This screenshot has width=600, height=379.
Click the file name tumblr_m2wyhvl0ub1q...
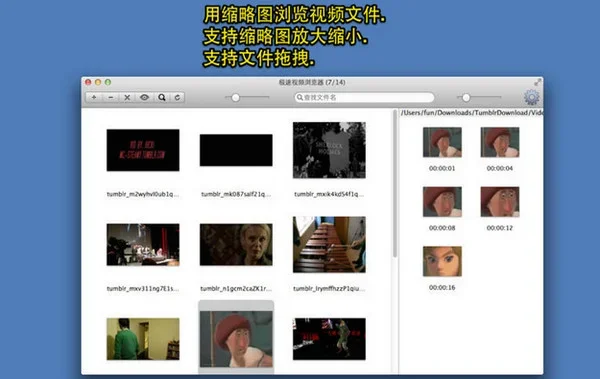[143, 194]
